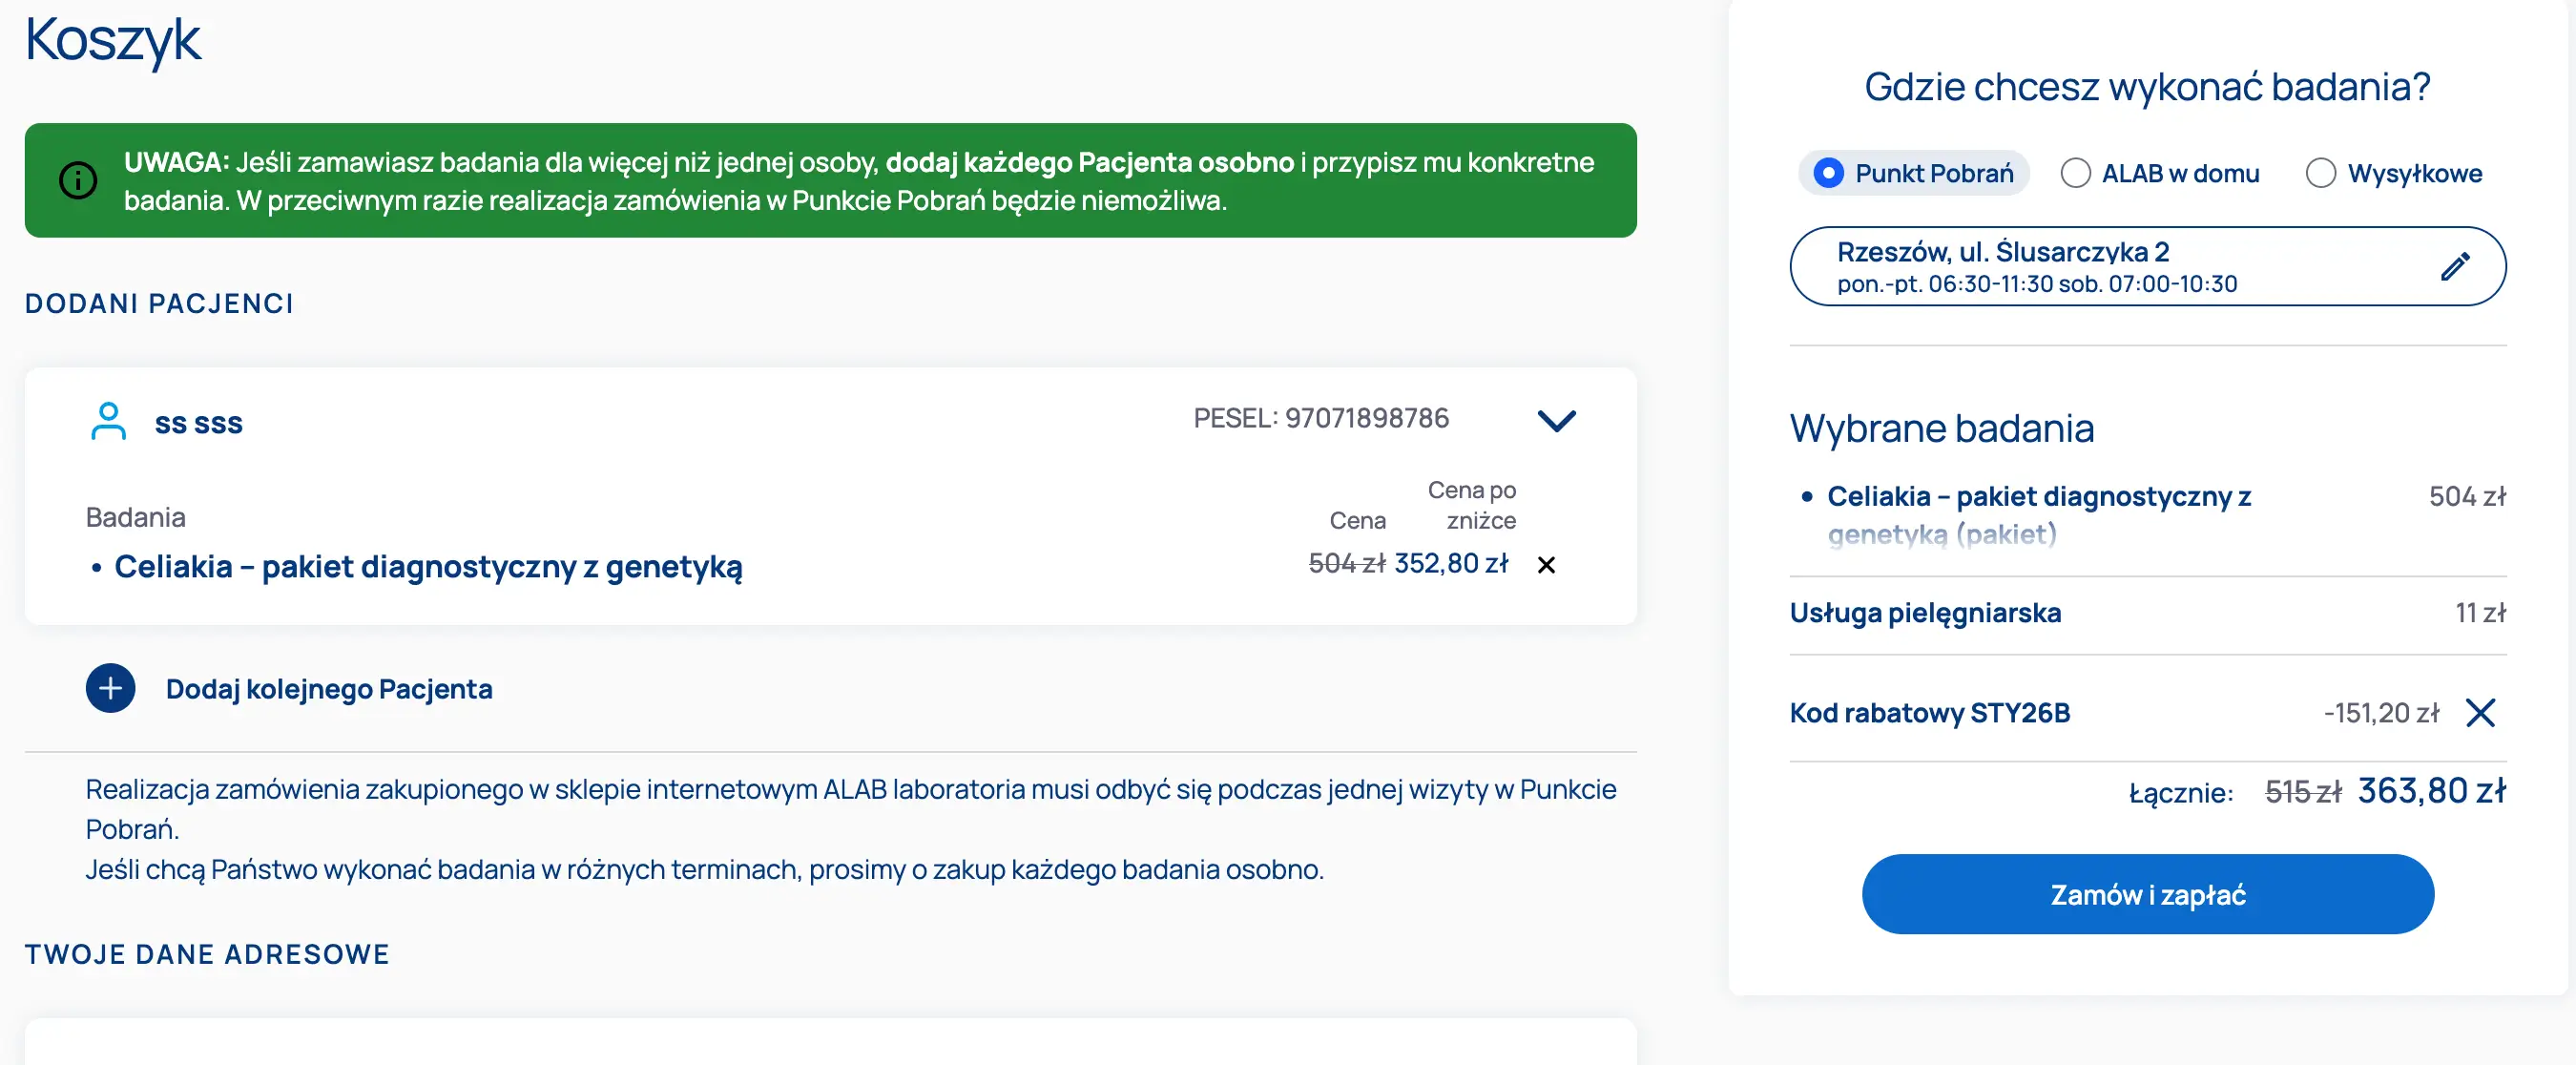The height and width of the screenshot is (1065, 2576).
Task: Click the Kod rabatowy STY26B label
Action: pyautogui.click(x=1929, y=713)
